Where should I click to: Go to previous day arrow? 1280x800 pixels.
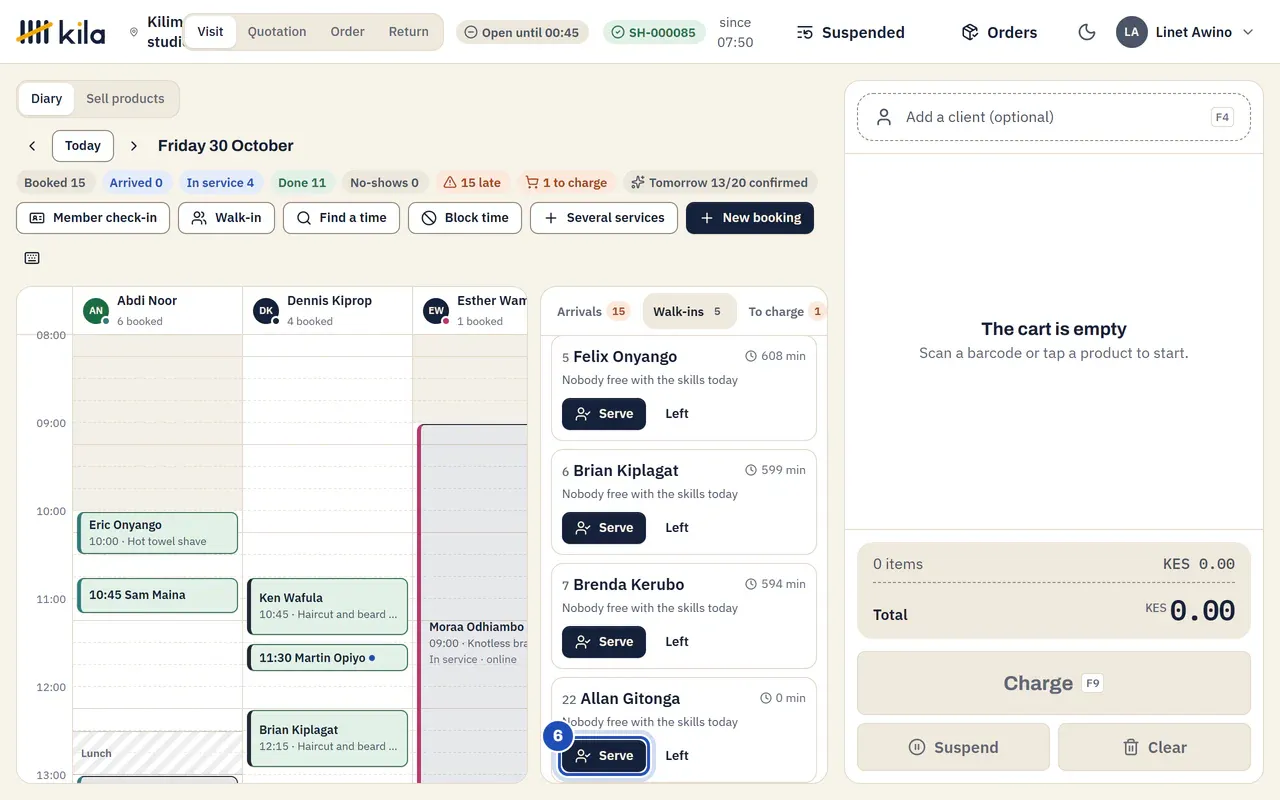point(32,146)
